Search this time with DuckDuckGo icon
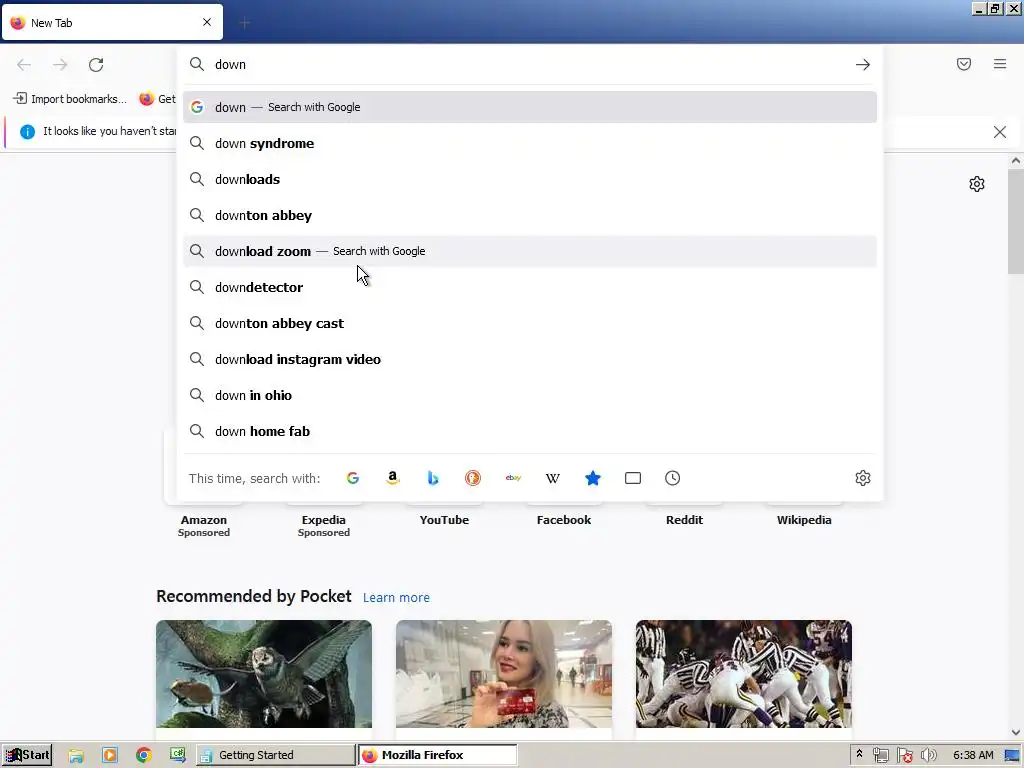Image resolution: width=1024 pixels, height=768 pixels. click(473, 478)
